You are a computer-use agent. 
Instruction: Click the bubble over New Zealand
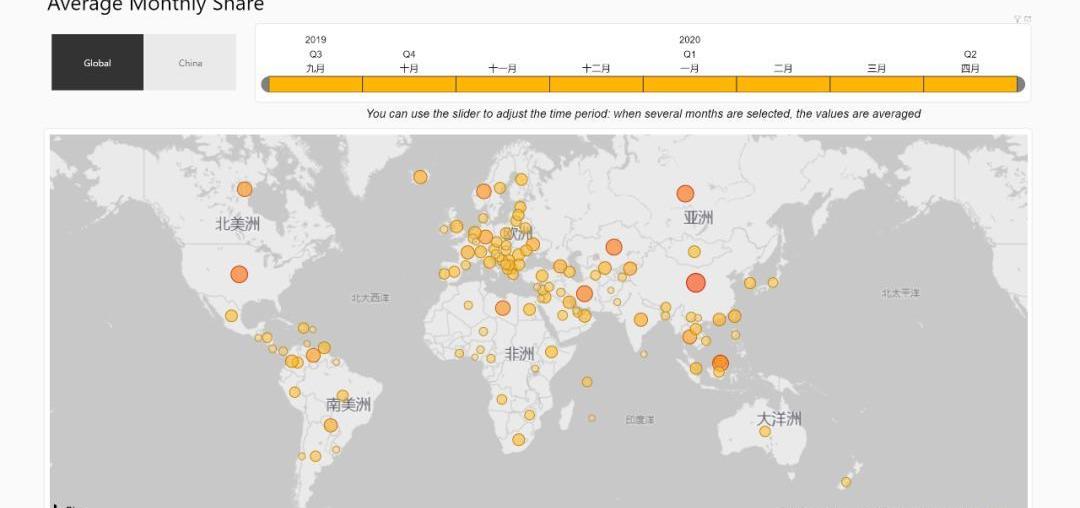point(846,482)
